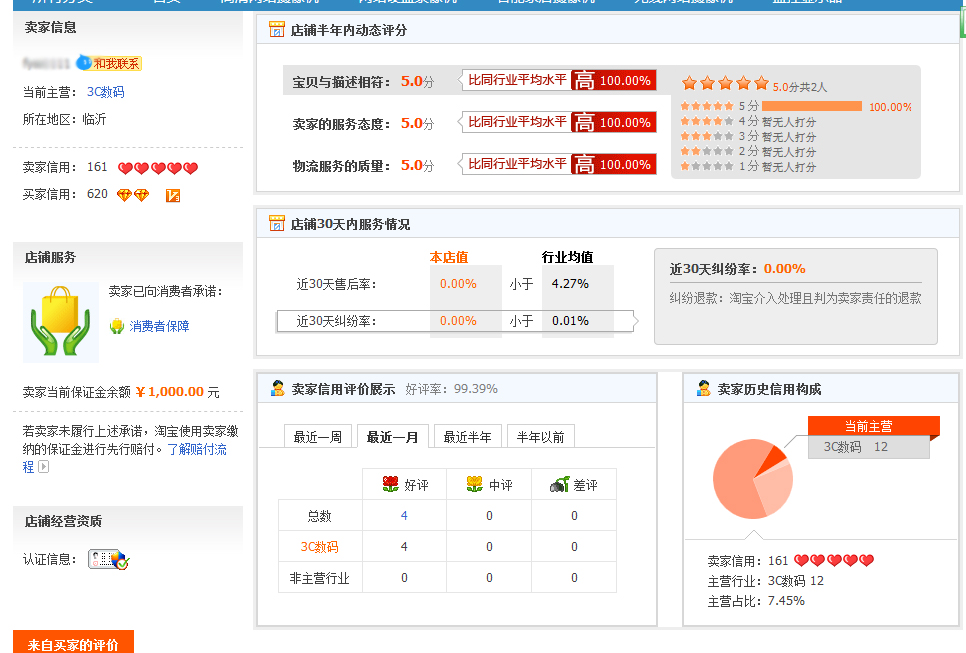Click the wilted flower 差评 icon
The height and width of the screenshot is (653, 966).
(559, 484)
